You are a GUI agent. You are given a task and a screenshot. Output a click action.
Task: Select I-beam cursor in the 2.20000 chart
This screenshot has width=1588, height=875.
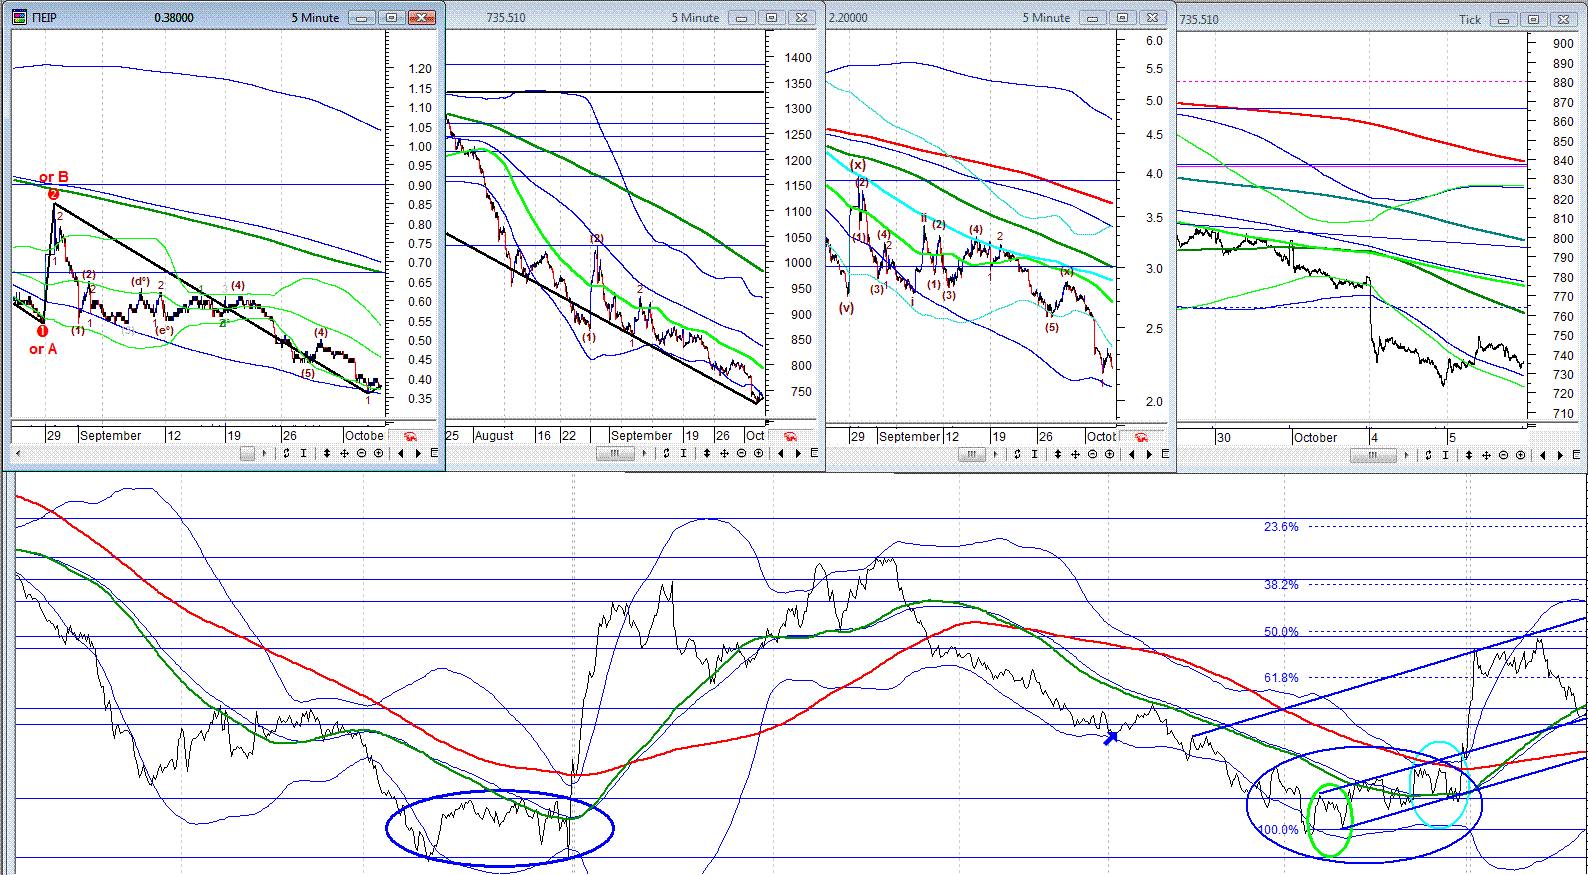(1035, 454)
